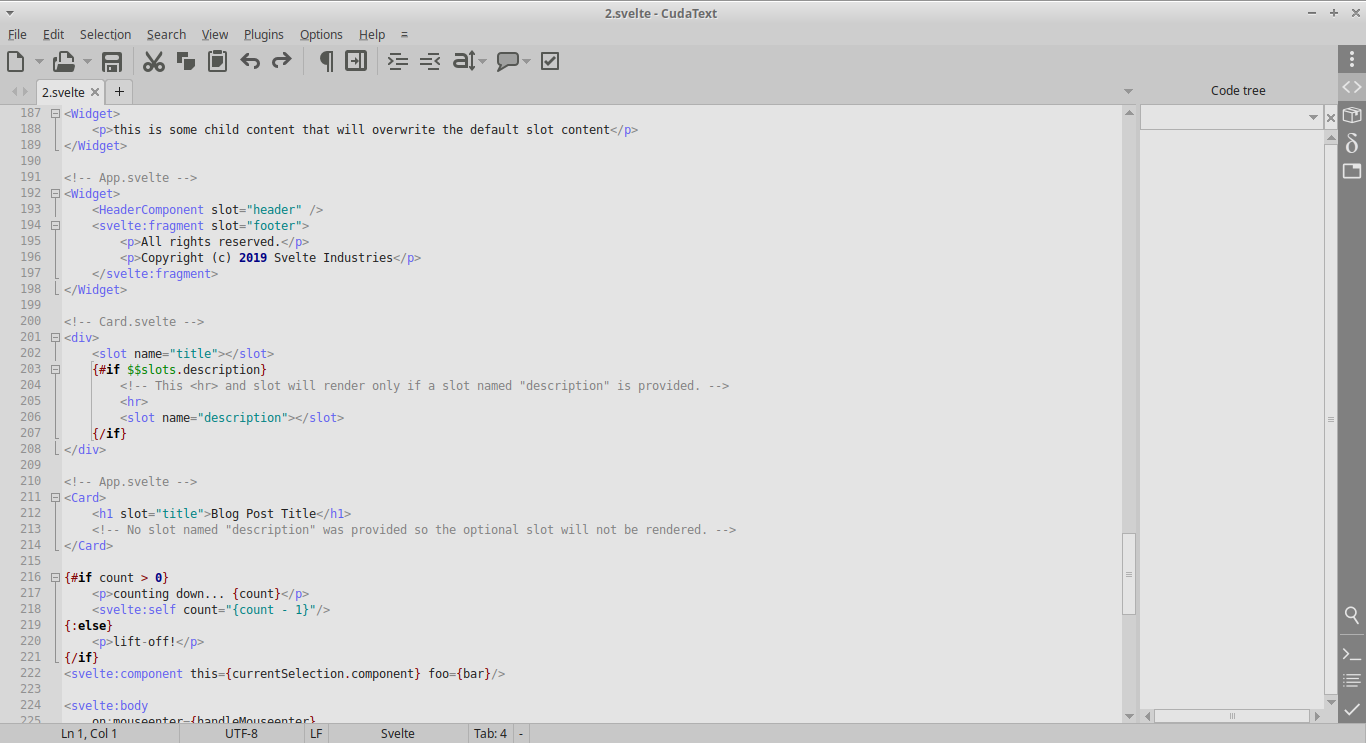1366x743 pixels.
Task: Redo the last undone edit
Action: 282,61
